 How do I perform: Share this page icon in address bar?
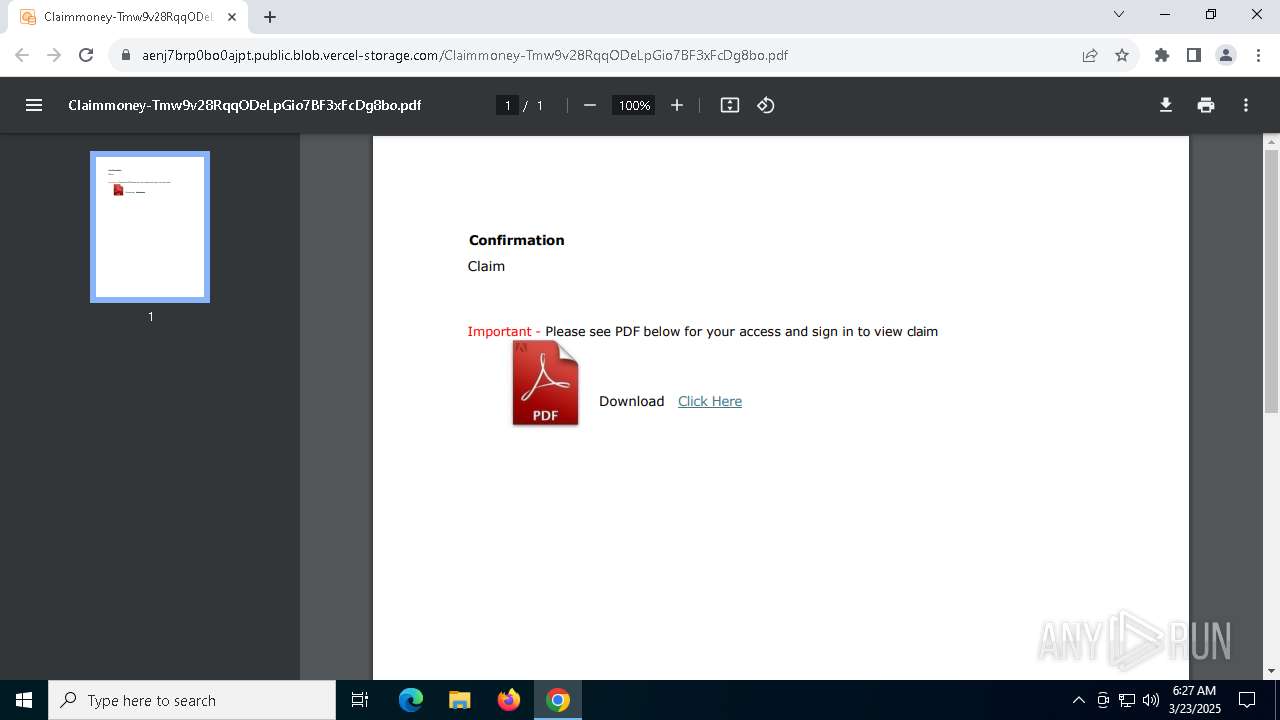pyautogui.click(x=1090, y=55)
